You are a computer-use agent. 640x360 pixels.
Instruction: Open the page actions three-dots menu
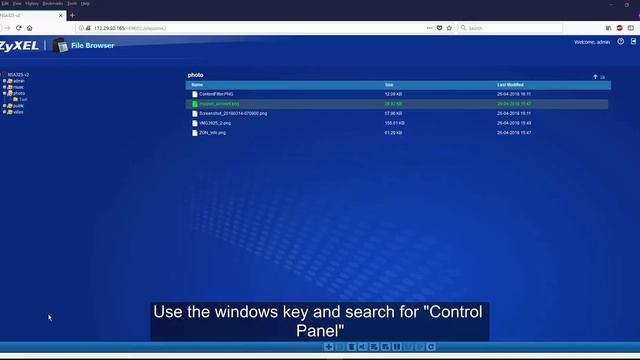click(x=429, y=28)
